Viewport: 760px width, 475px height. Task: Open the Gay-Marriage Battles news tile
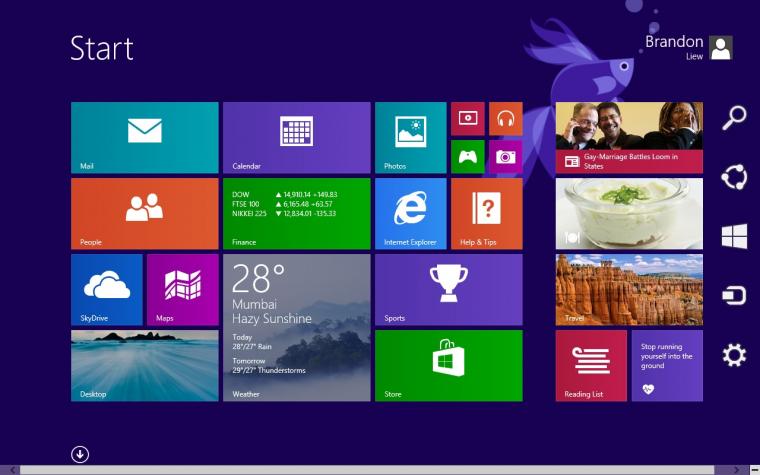[x=629, y=137]
